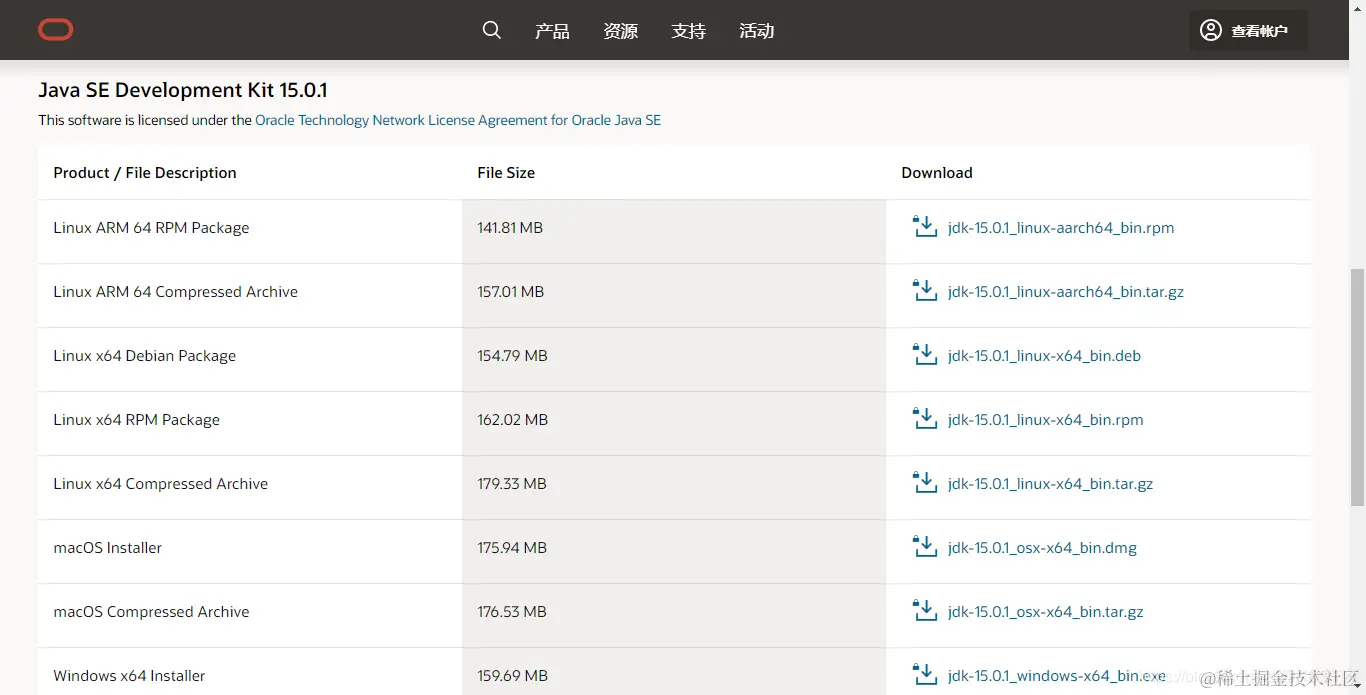Screen dimensions: 1366x695
Task: Click download icon for osx-x64_bin.dmg
Action: click(925, 547)
